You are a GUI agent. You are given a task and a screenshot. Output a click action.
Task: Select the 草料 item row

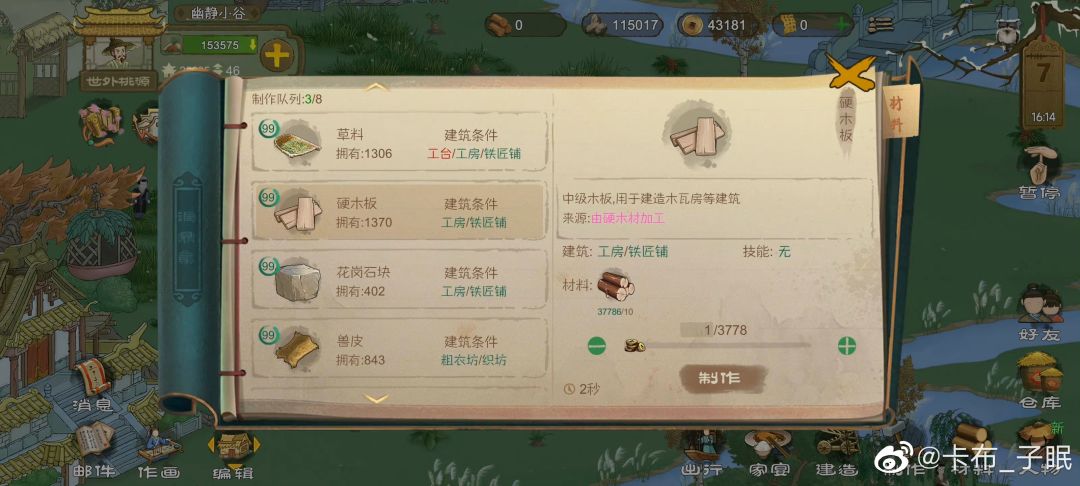(x=399, y=142)
